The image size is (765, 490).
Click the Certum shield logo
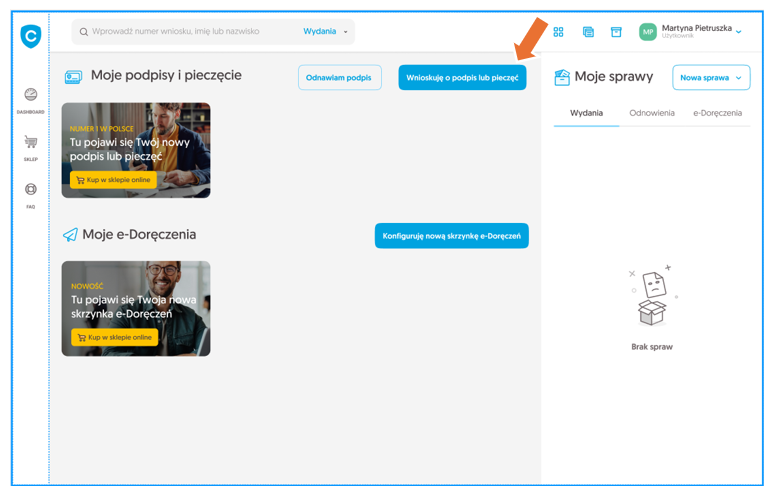(x=31, y=37)
